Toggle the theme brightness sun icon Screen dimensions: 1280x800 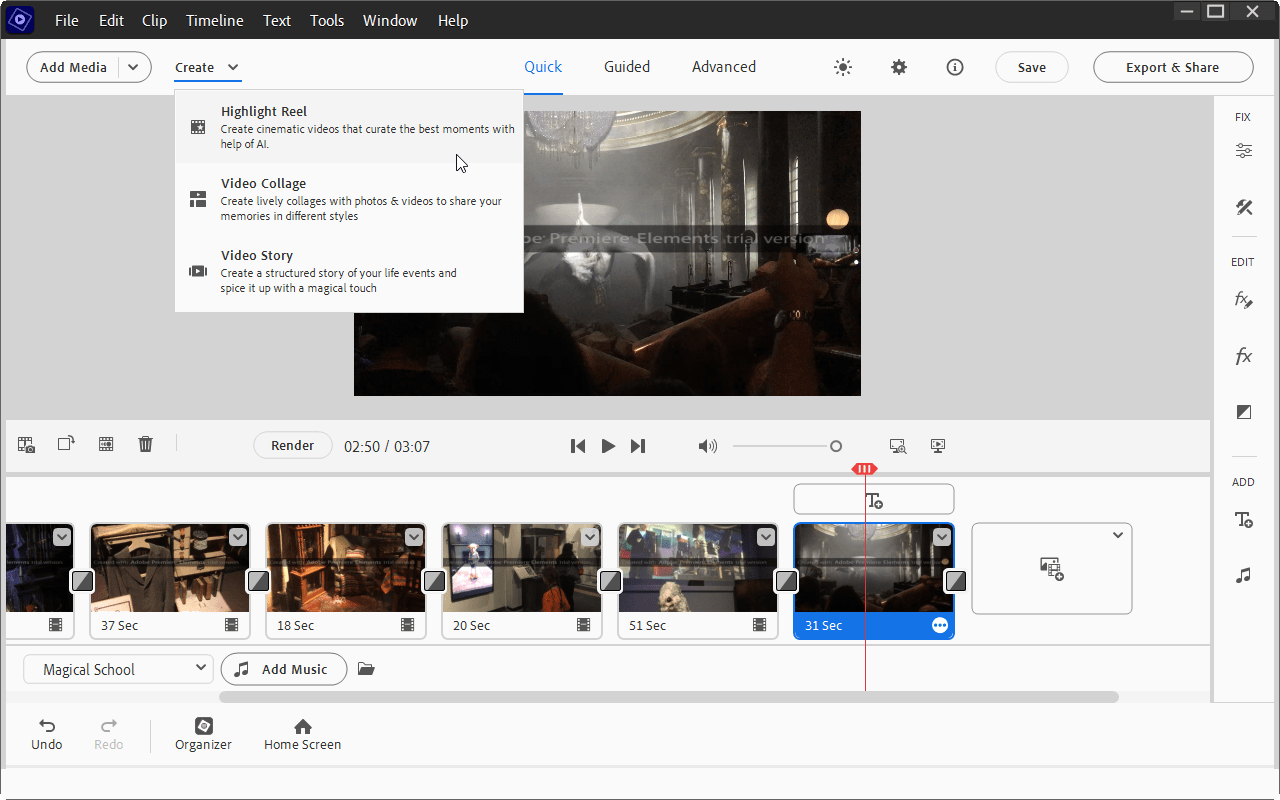tap(842, 67)
